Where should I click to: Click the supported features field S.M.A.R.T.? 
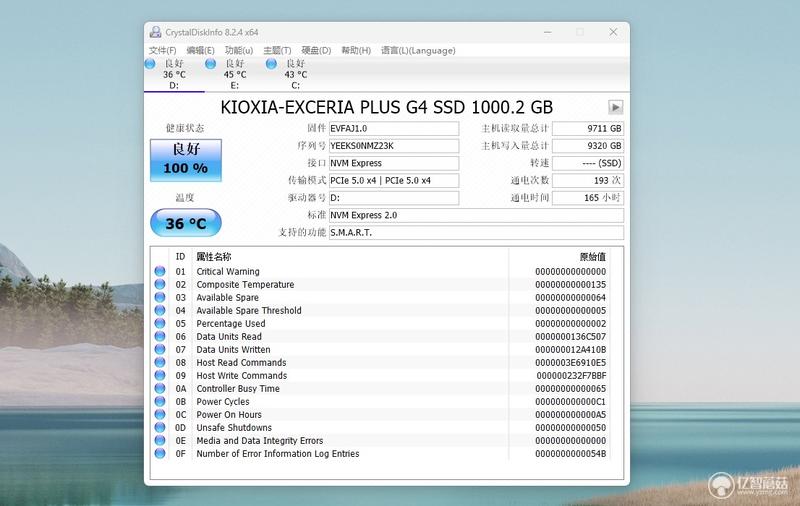point(476,233)
